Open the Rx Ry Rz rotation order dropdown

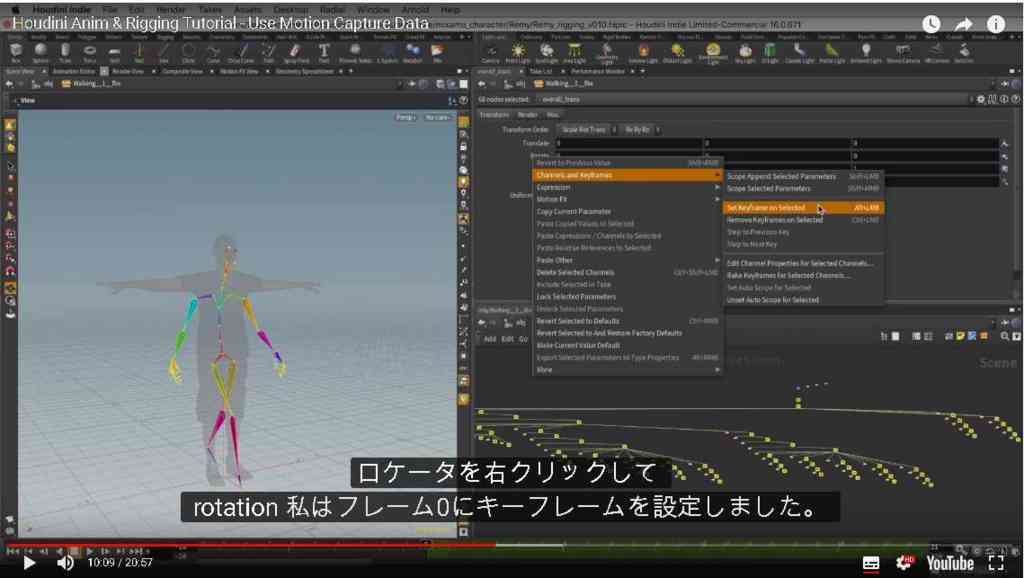pos(640,129)
